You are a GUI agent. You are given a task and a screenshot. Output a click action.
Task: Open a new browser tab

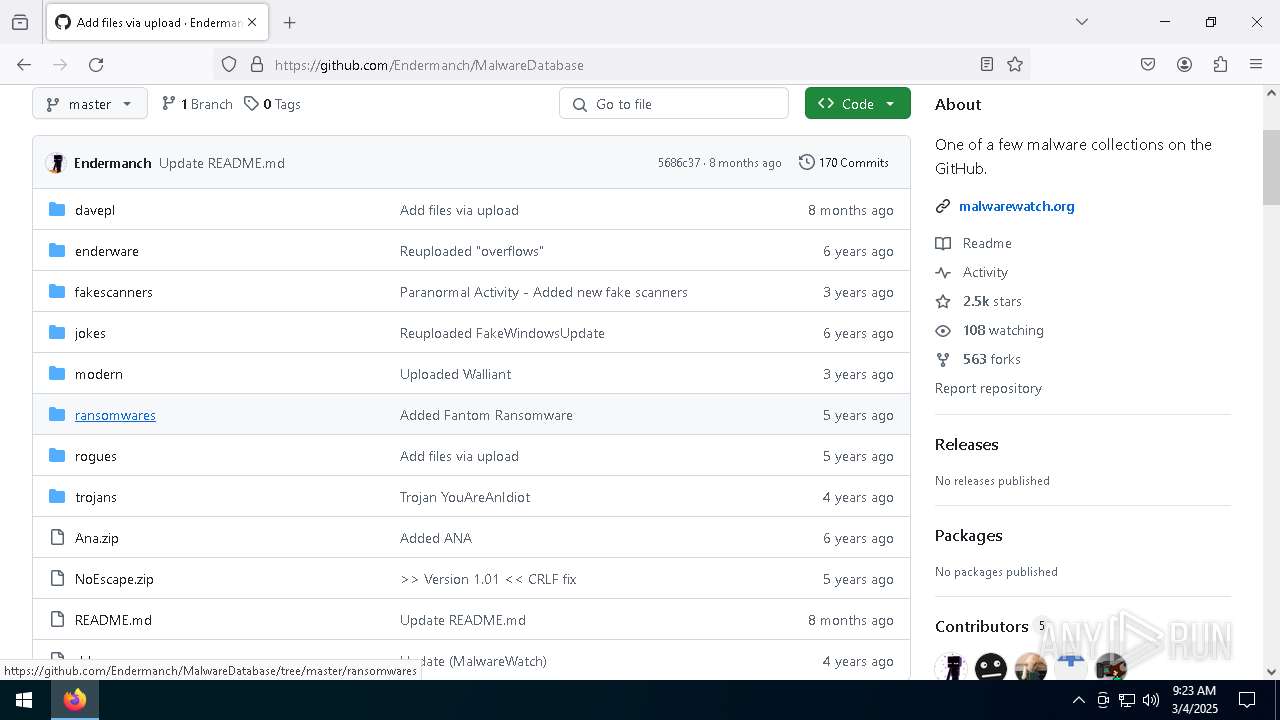pyautogui.click(x=290, y=22)
